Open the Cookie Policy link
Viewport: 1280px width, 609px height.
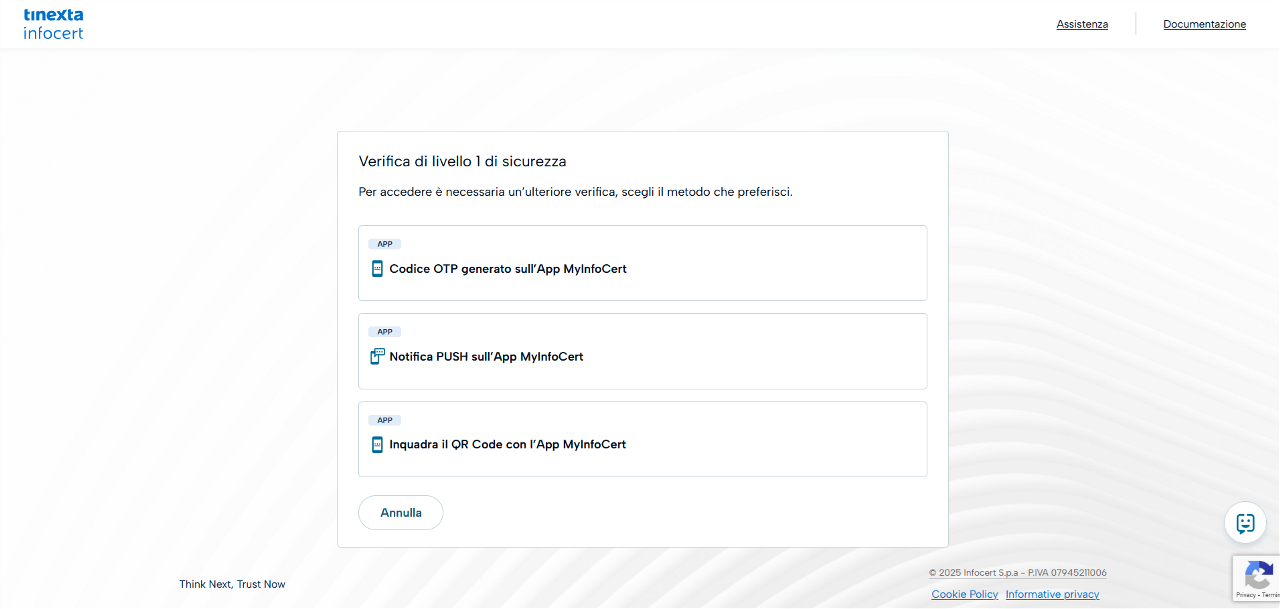964,594
